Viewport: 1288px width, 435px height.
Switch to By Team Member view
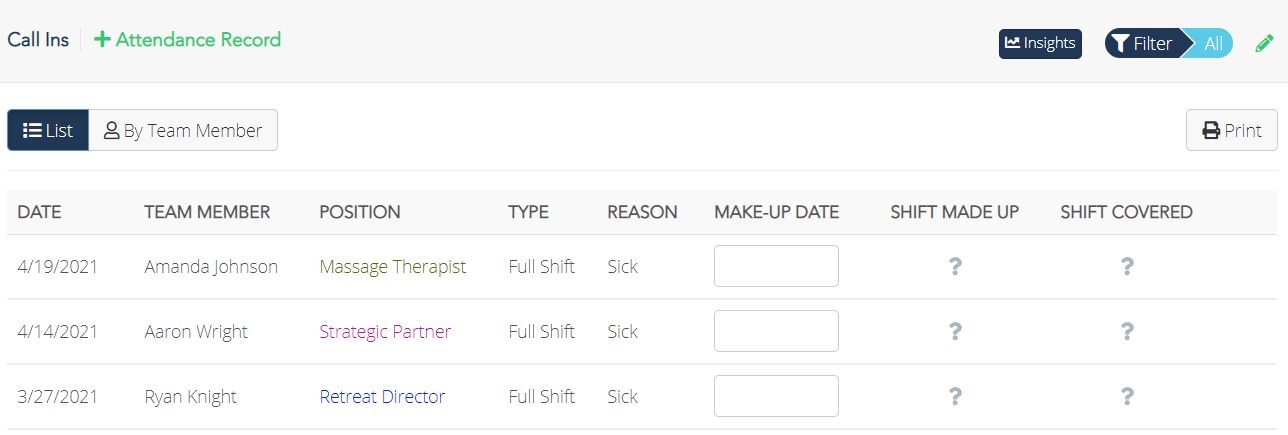[183, 131]
